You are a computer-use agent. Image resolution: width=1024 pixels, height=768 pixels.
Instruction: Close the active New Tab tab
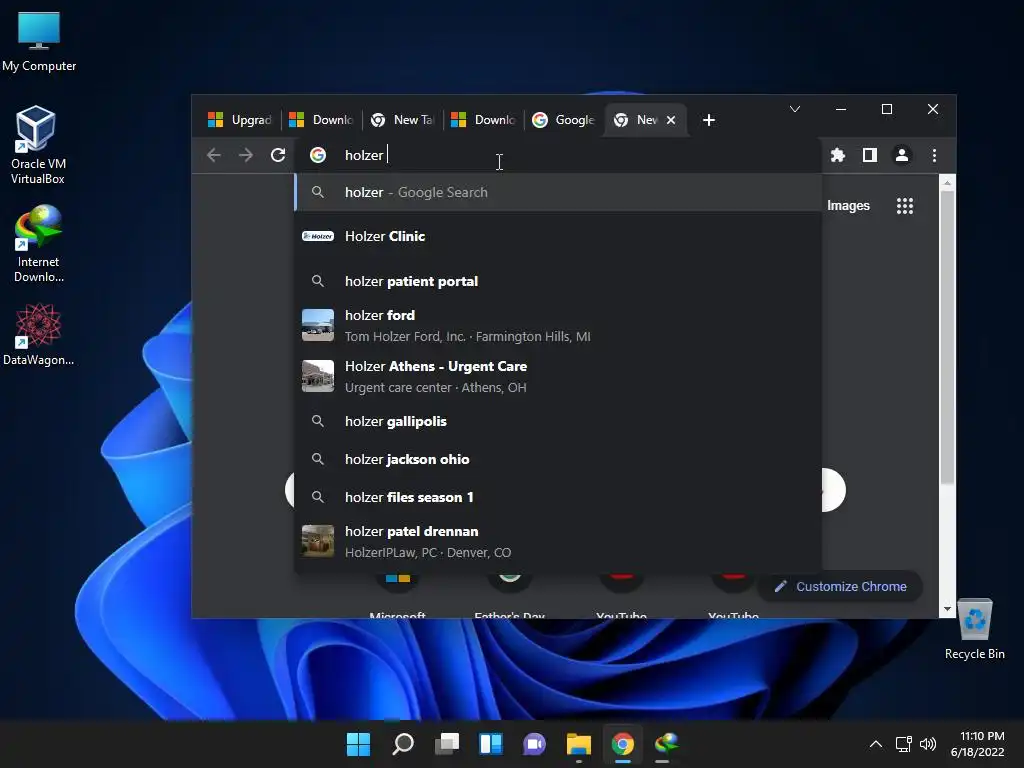[671, 120]
